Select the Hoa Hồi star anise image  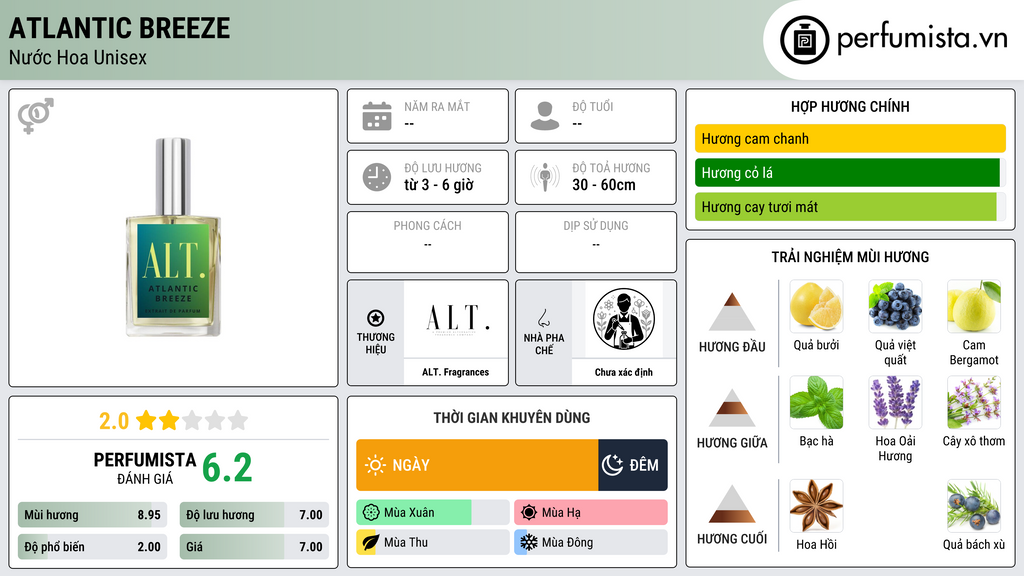point(816,506)
